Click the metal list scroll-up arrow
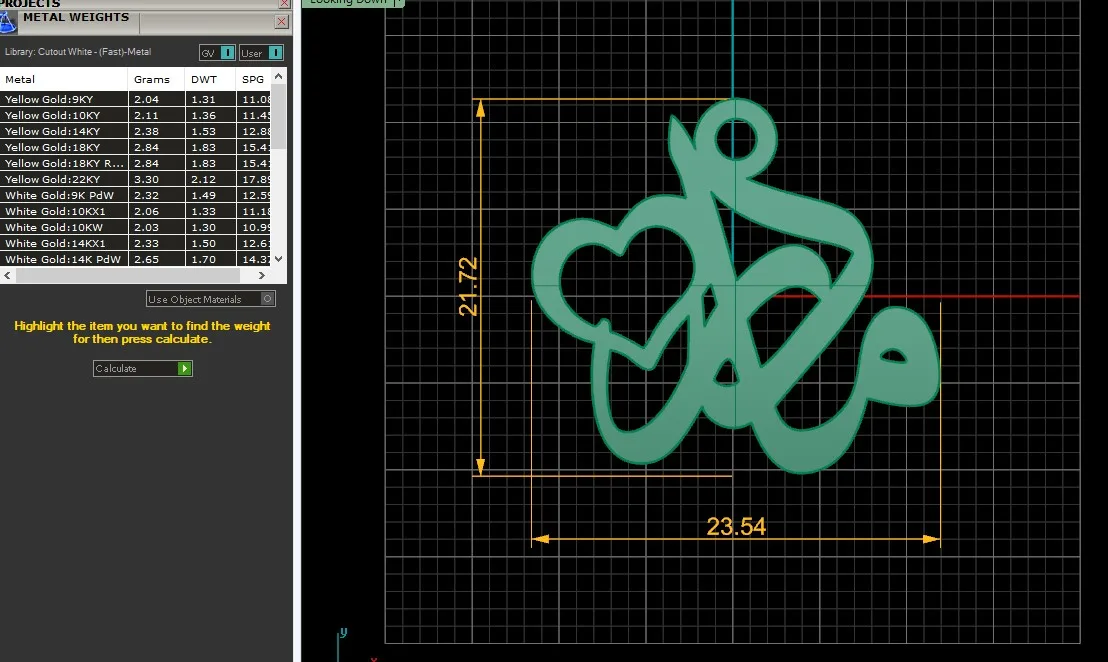The image size is (1108, 662). pos(278,76)
